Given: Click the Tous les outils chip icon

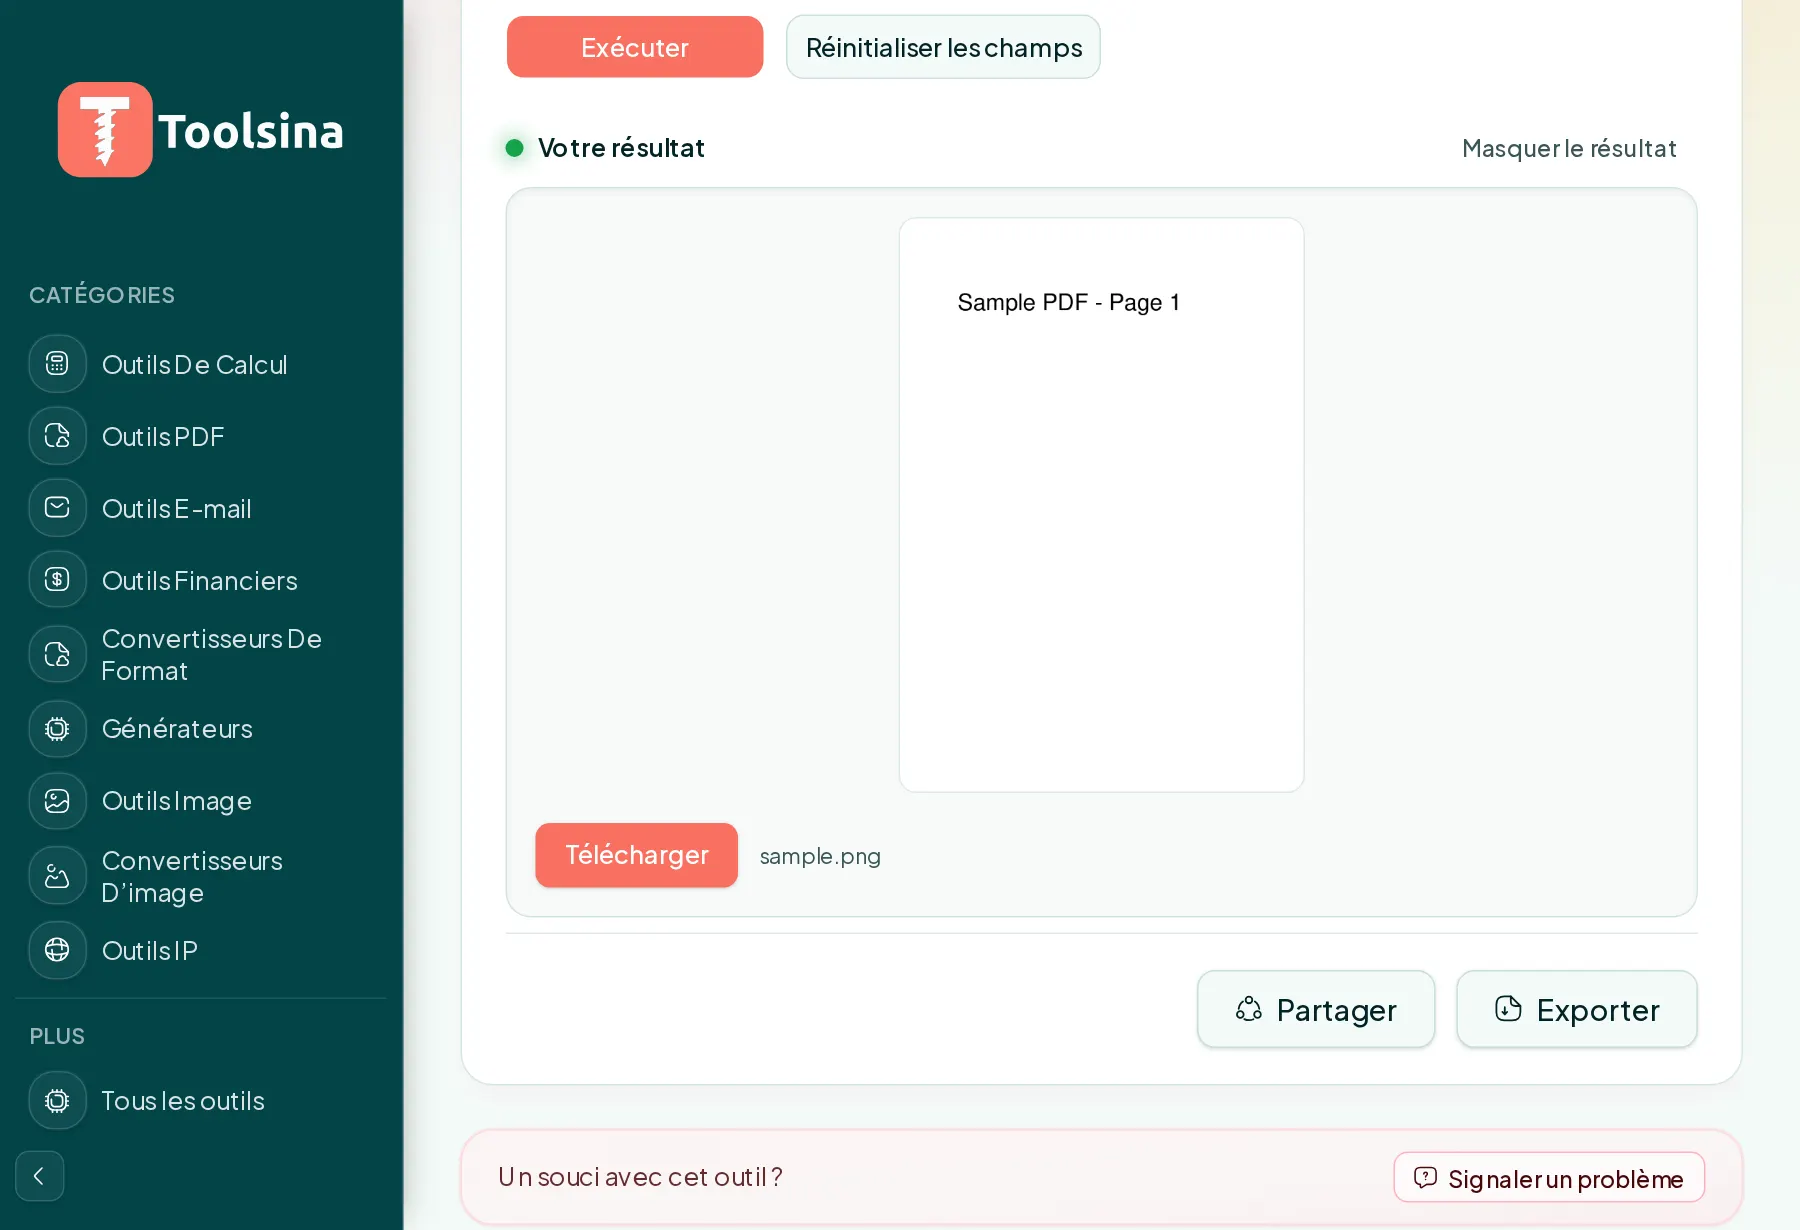Looking at the screenshot, I should 58,1101.
